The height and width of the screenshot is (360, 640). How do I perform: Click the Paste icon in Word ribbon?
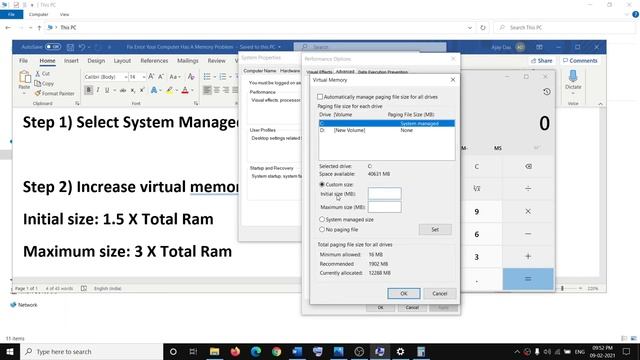tap(24, 77)
